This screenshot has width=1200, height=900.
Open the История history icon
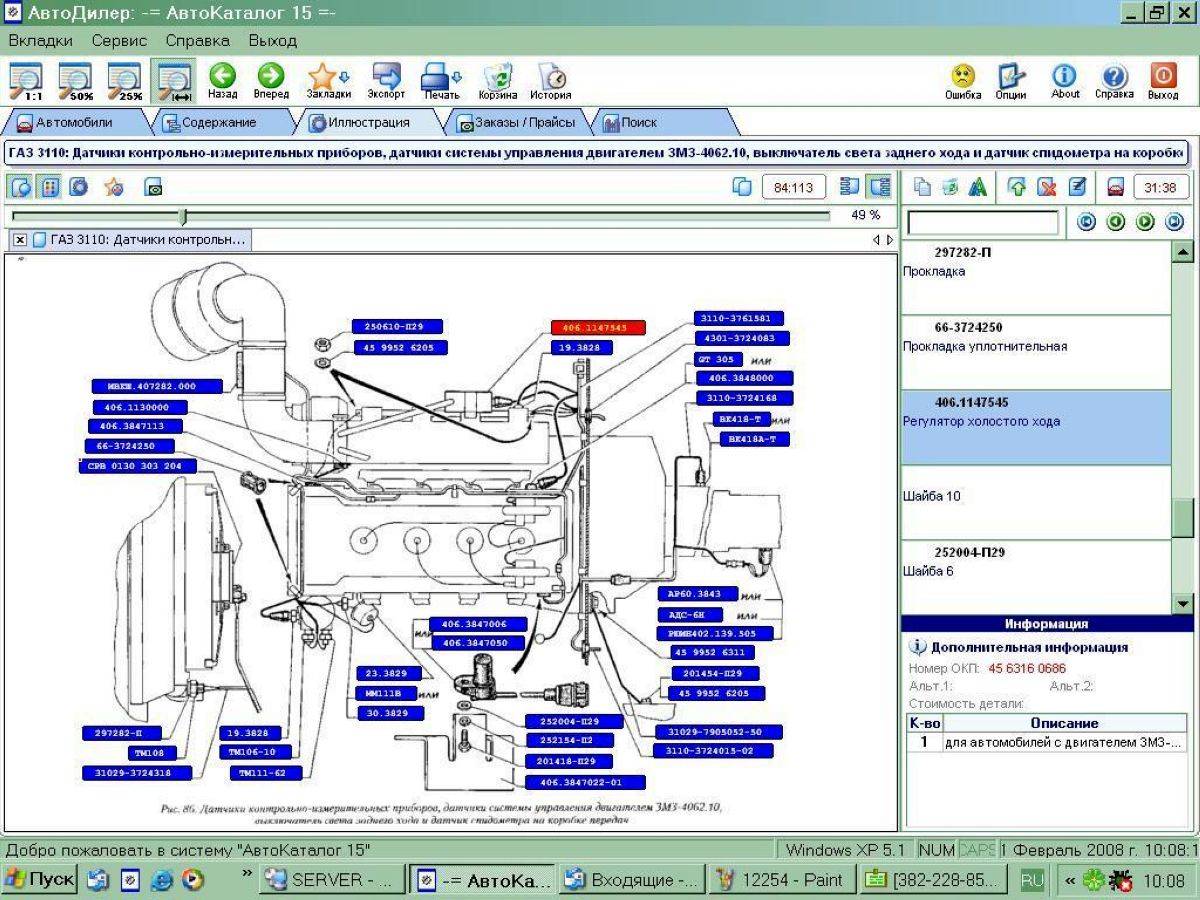tap(550, 82)
